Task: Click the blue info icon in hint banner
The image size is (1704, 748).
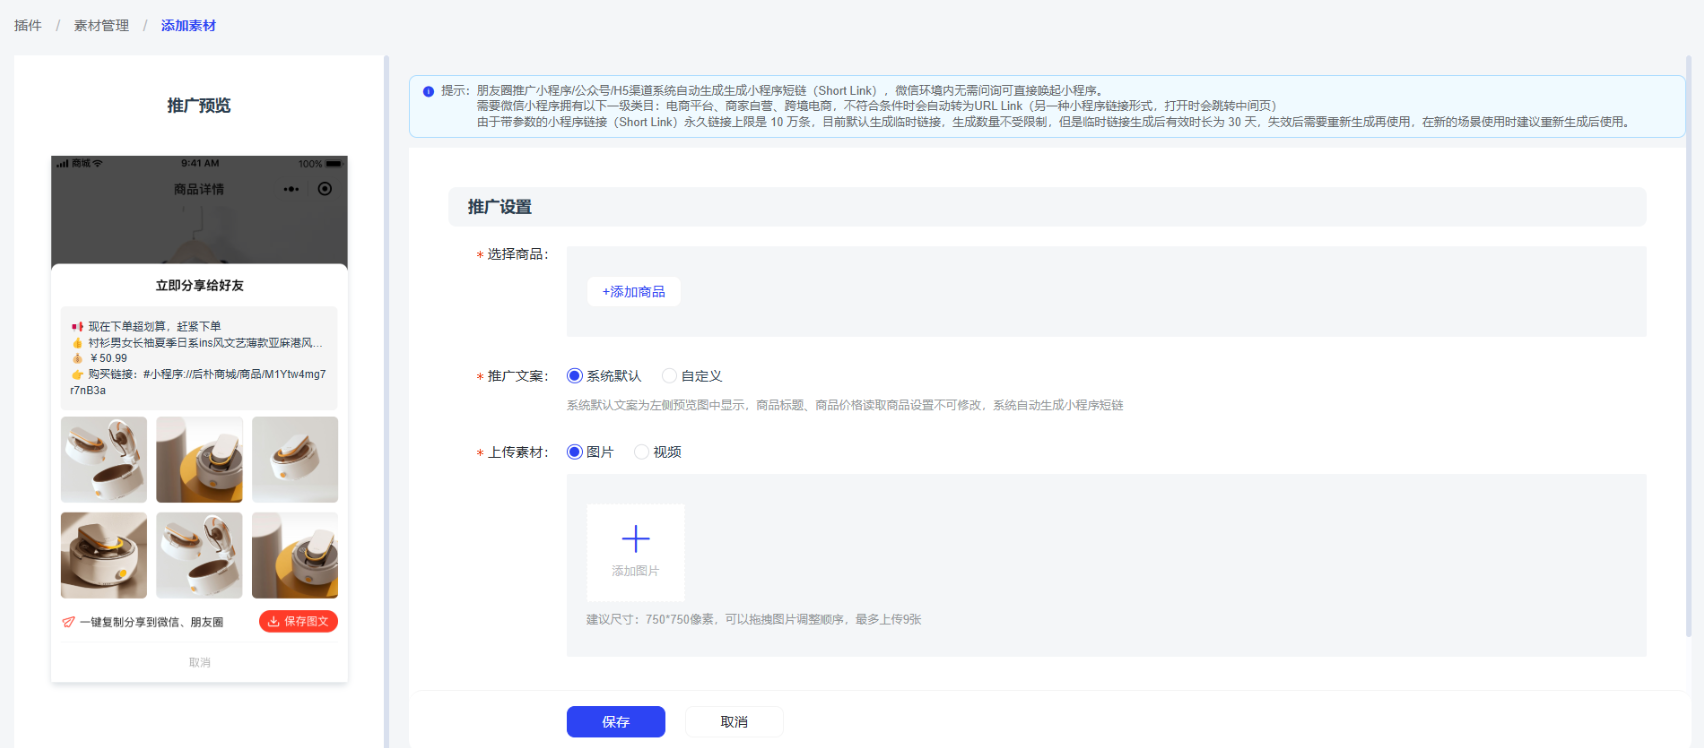Action: pos(428,91)
